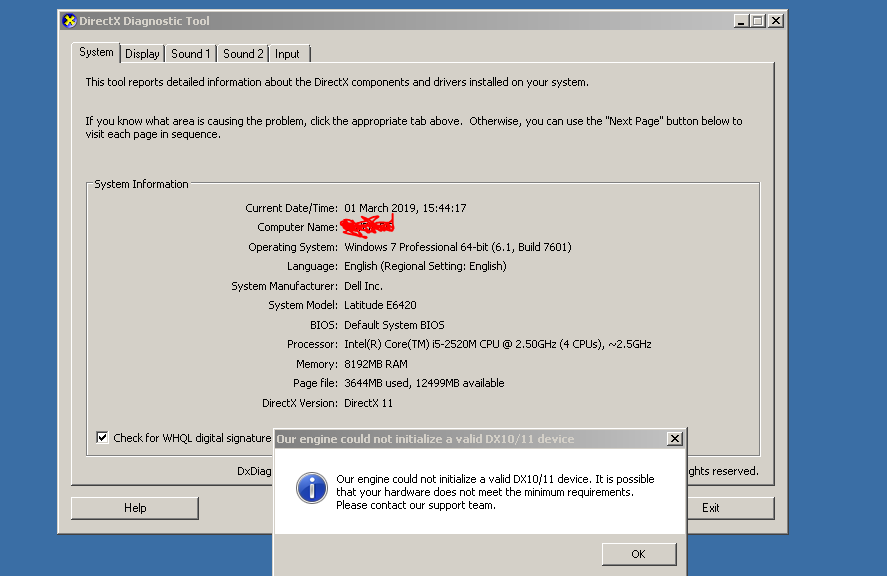Click the Help button
This screenshot has width=887, height=576.
135,508
